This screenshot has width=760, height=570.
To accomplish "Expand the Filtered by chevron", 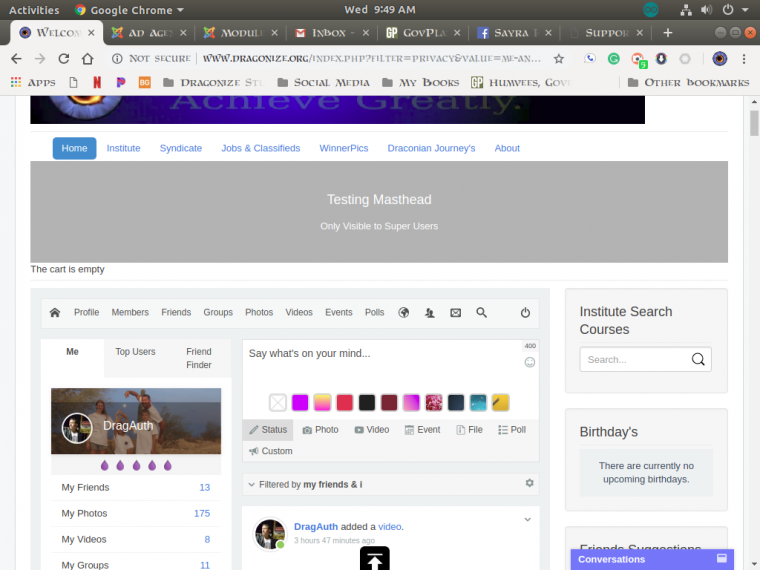I will 251,484.
